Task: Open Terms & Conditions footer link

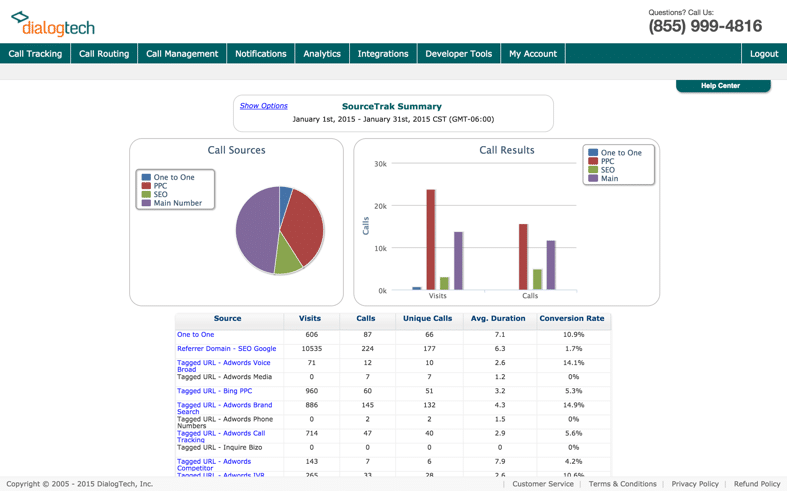Action: [x=622, y=484]
